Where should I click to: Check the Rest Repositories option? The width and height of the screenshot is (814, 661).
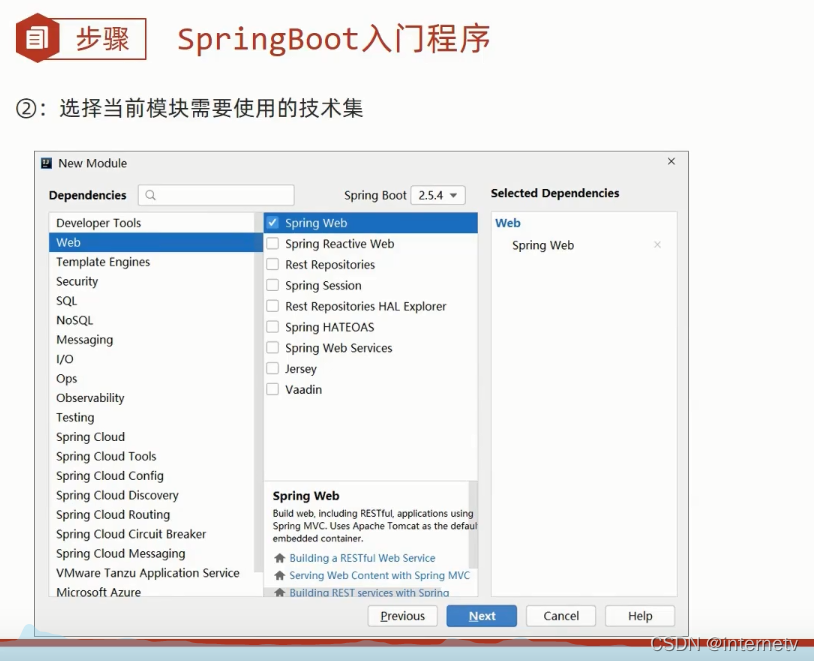(x=273, y=264)
